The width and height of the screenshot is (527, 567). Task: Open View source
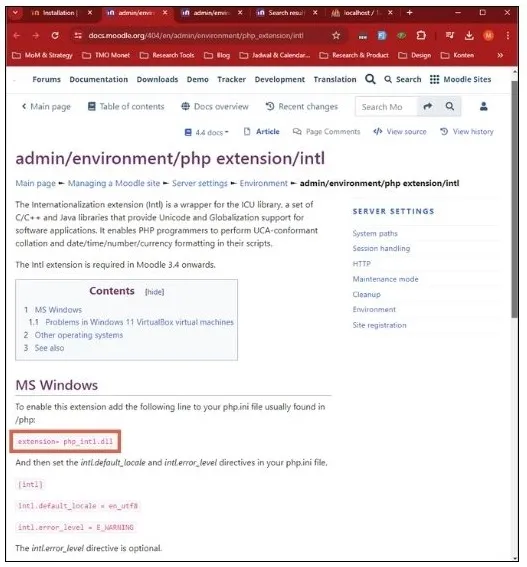pyautogui.click(x=400, y=132)
